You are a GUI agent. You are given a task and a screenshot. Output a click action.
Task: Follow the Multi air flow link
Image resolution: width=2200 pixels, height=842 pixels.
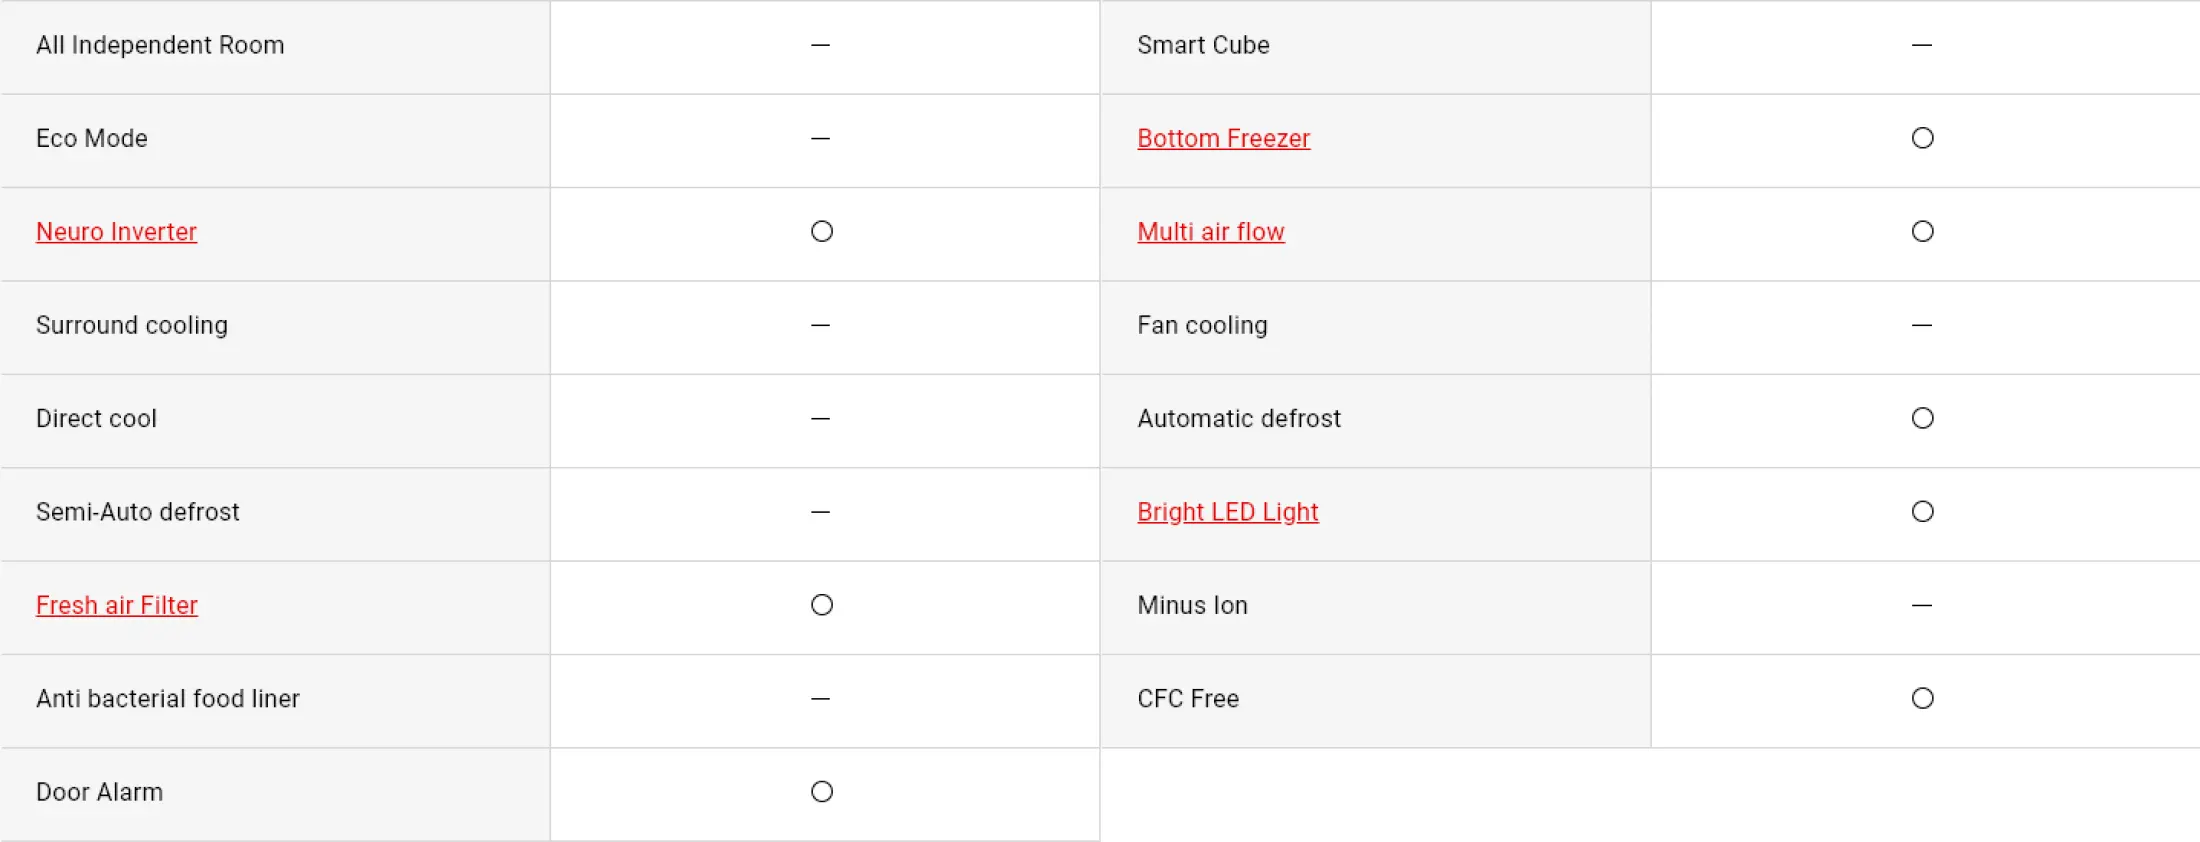[x=1210, y=232]
